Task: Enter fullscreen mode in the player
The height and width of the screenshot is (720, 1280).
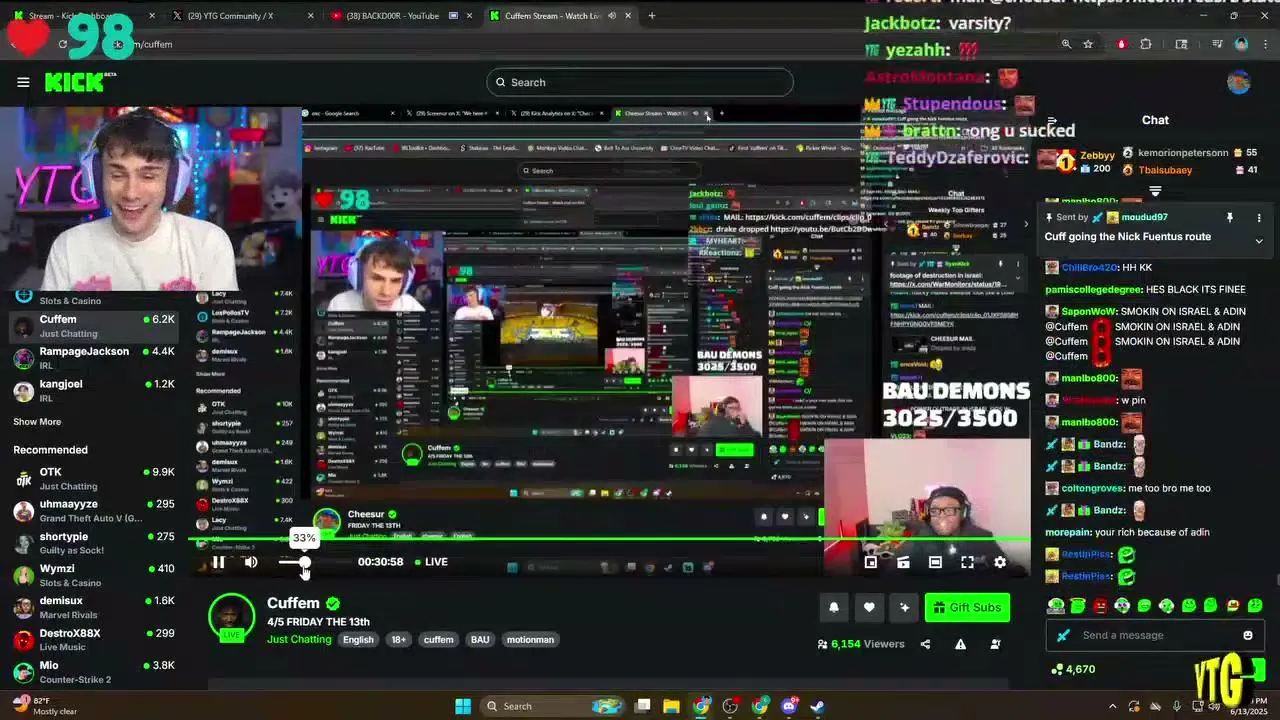Action: [x=967, y=562]
